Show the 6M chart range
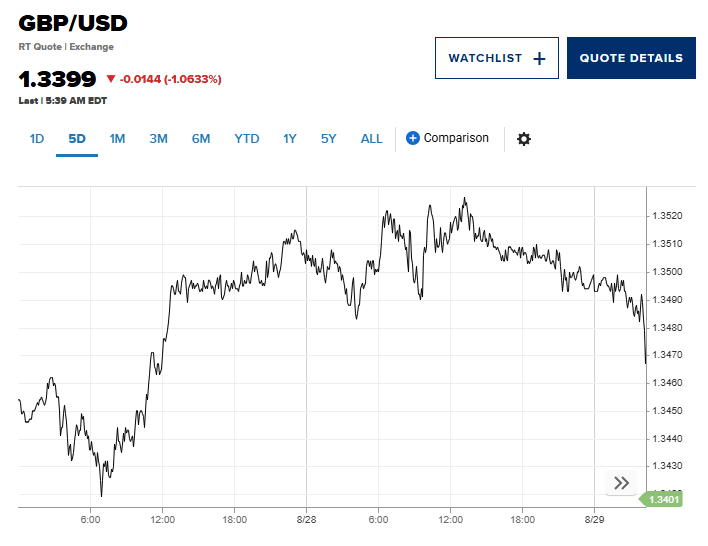Image resolution: width=708 pixels, height=546 pixels. coord(201,139)
